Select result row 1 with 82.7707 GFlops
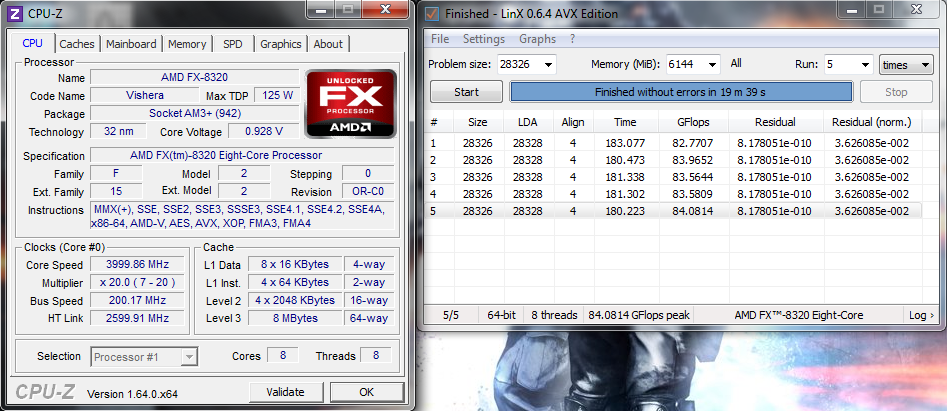The image size is (947, 411). pos(673,143)
